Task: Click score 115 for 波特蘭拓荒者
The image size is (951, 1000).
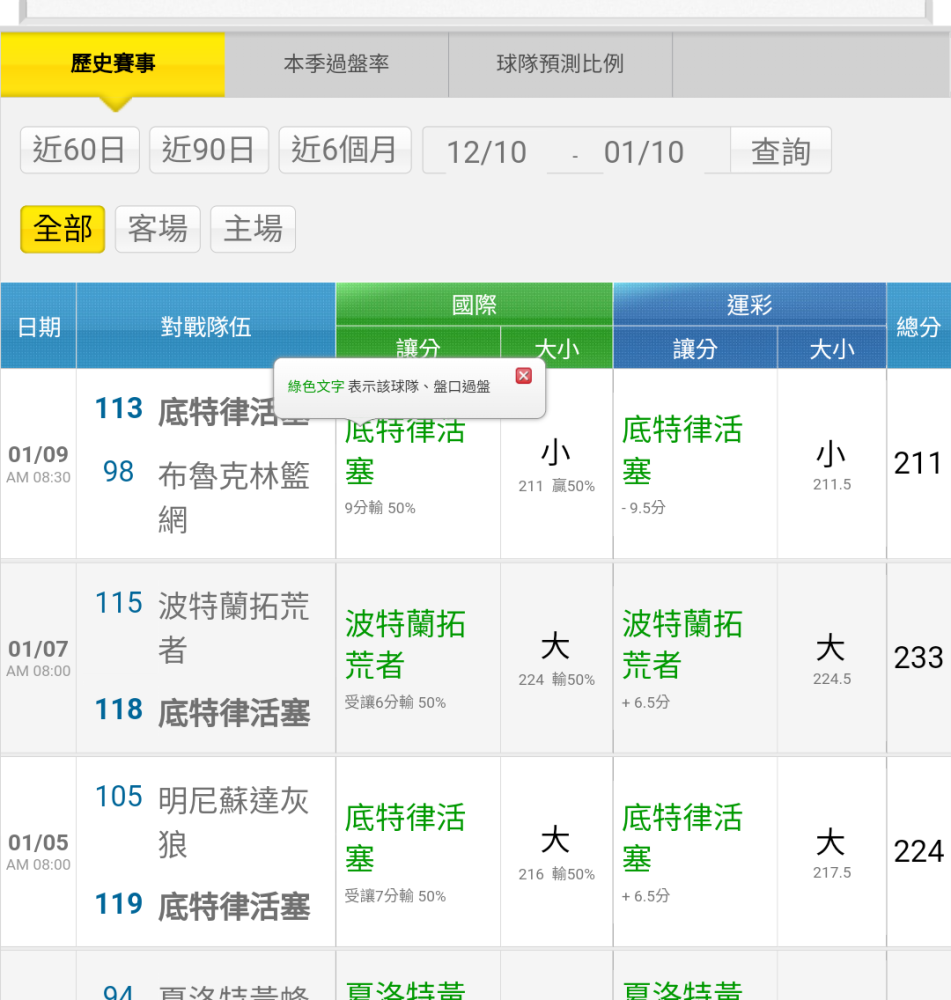Action: tap(119, 603)
